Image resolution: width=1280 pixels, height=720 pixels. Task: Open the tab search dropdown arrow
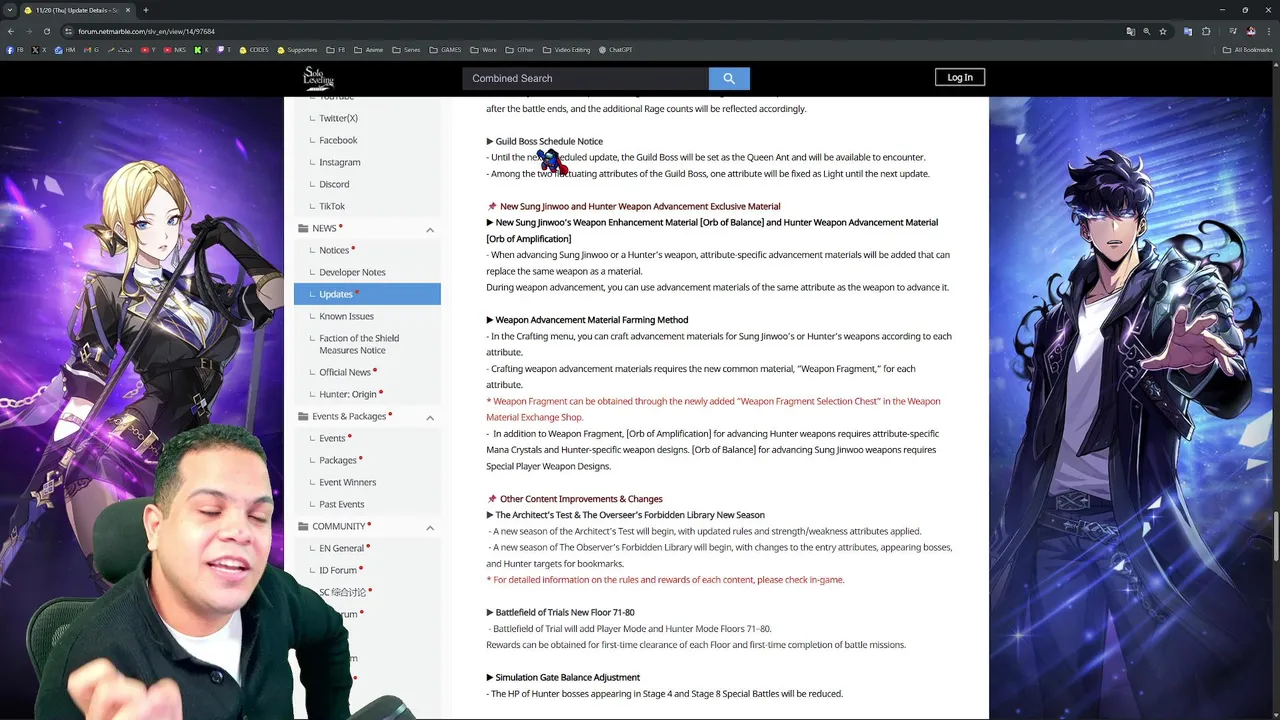point(10,10)
